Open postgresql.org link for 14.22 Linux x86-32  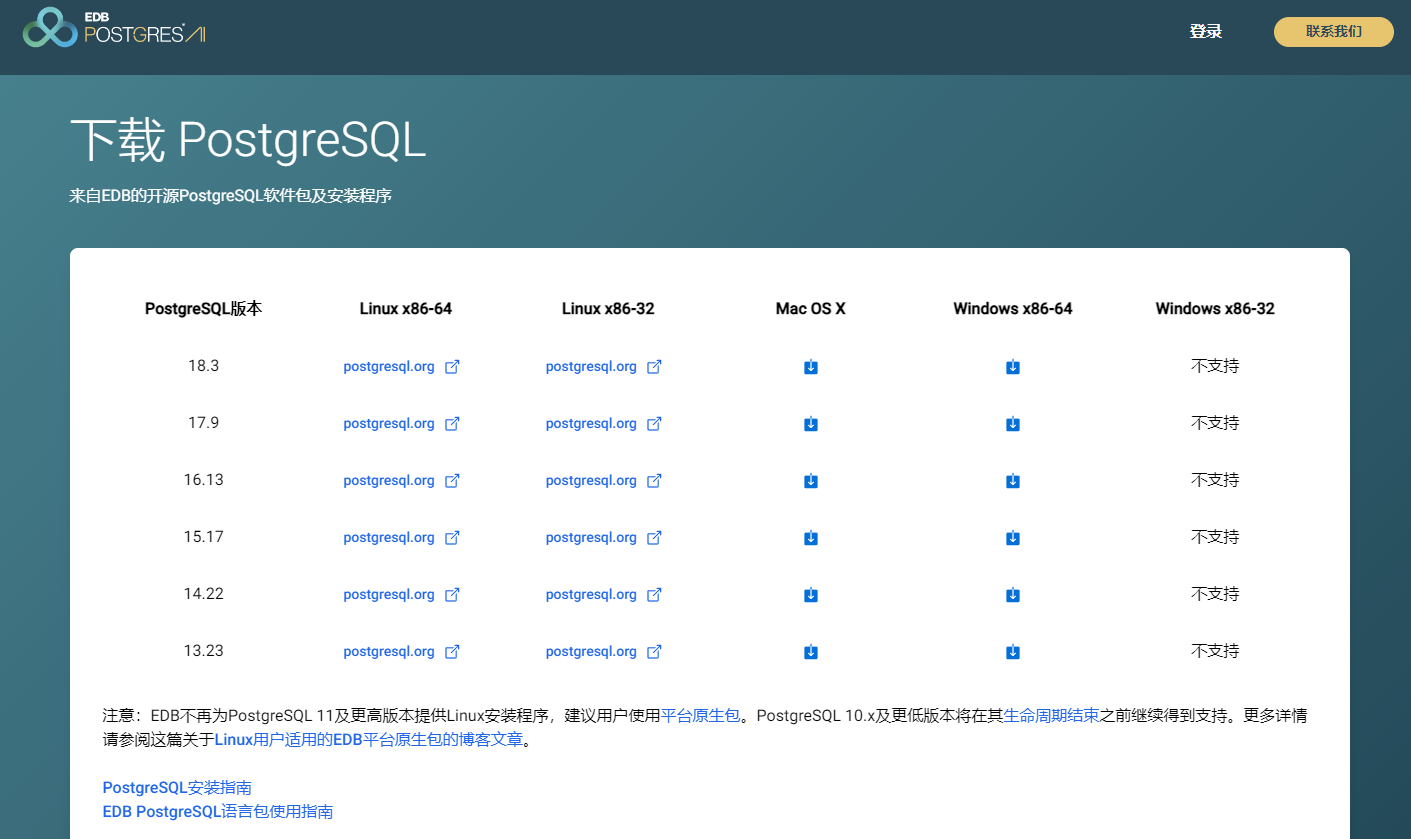[x=591, y=595]
